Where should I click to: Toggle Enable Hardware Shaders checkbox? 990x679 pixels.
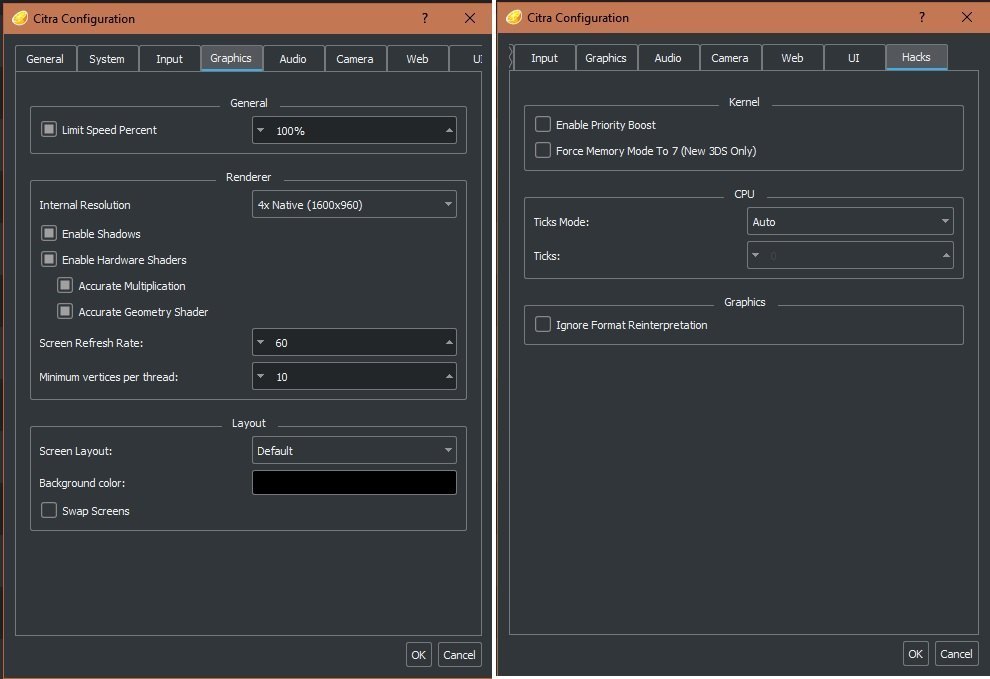pos(49,260)
